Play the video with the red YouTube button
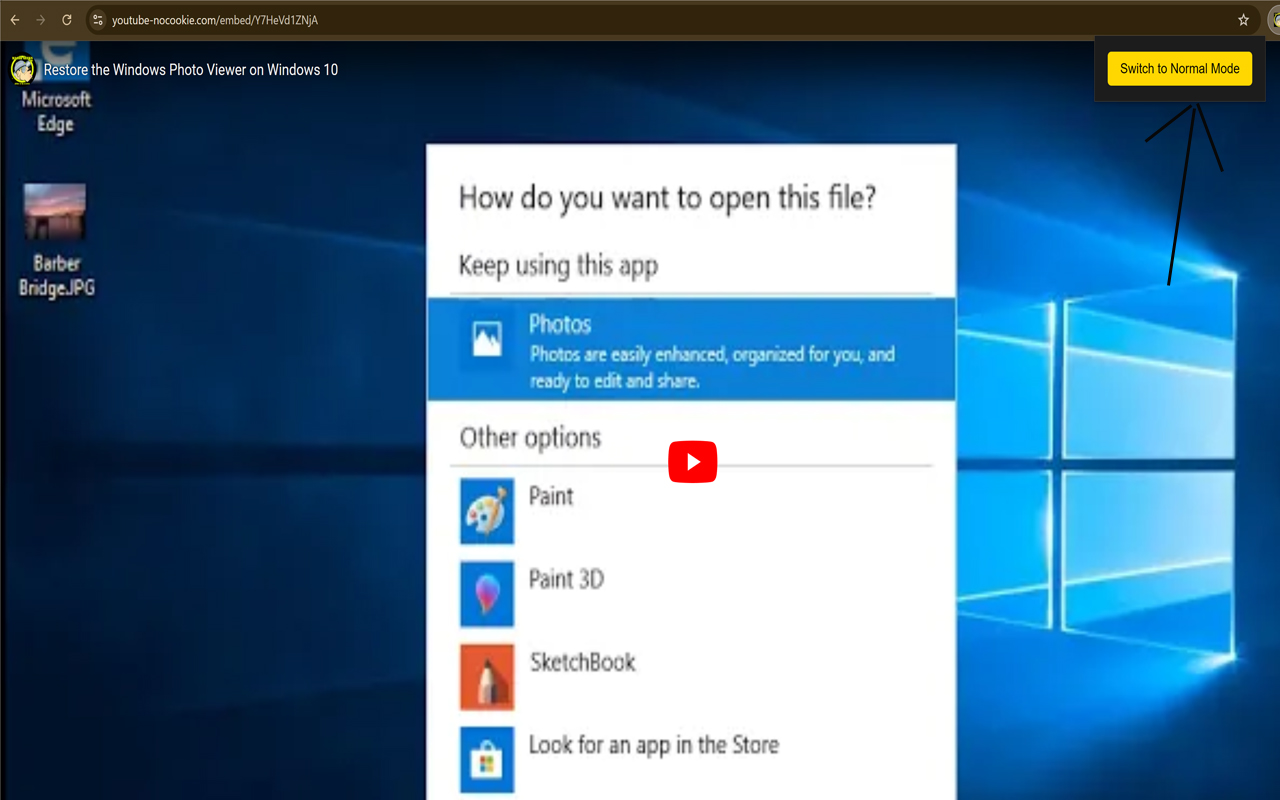This screenshot has height=800, width=1280. coord(693,462)
